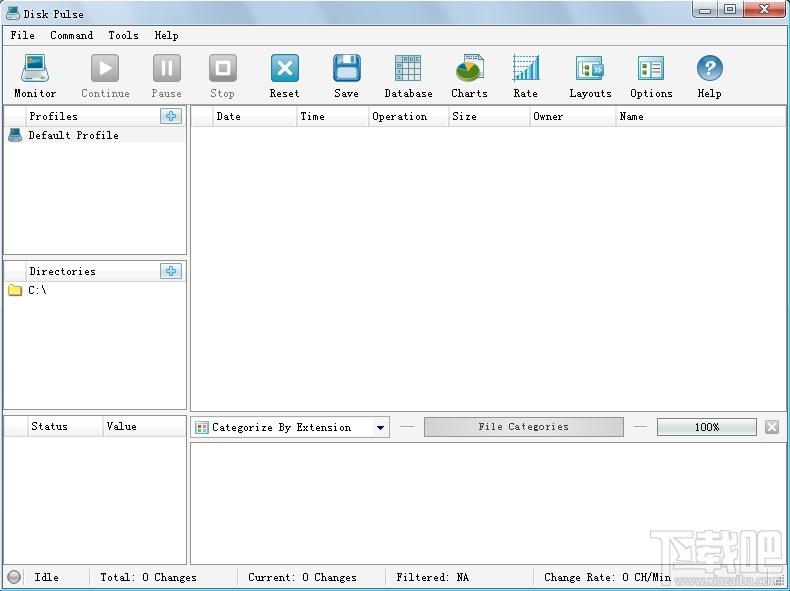Screen dimensions: 790x591
Task: Select the Default Profile entry
Action: [x=95, y=135]
